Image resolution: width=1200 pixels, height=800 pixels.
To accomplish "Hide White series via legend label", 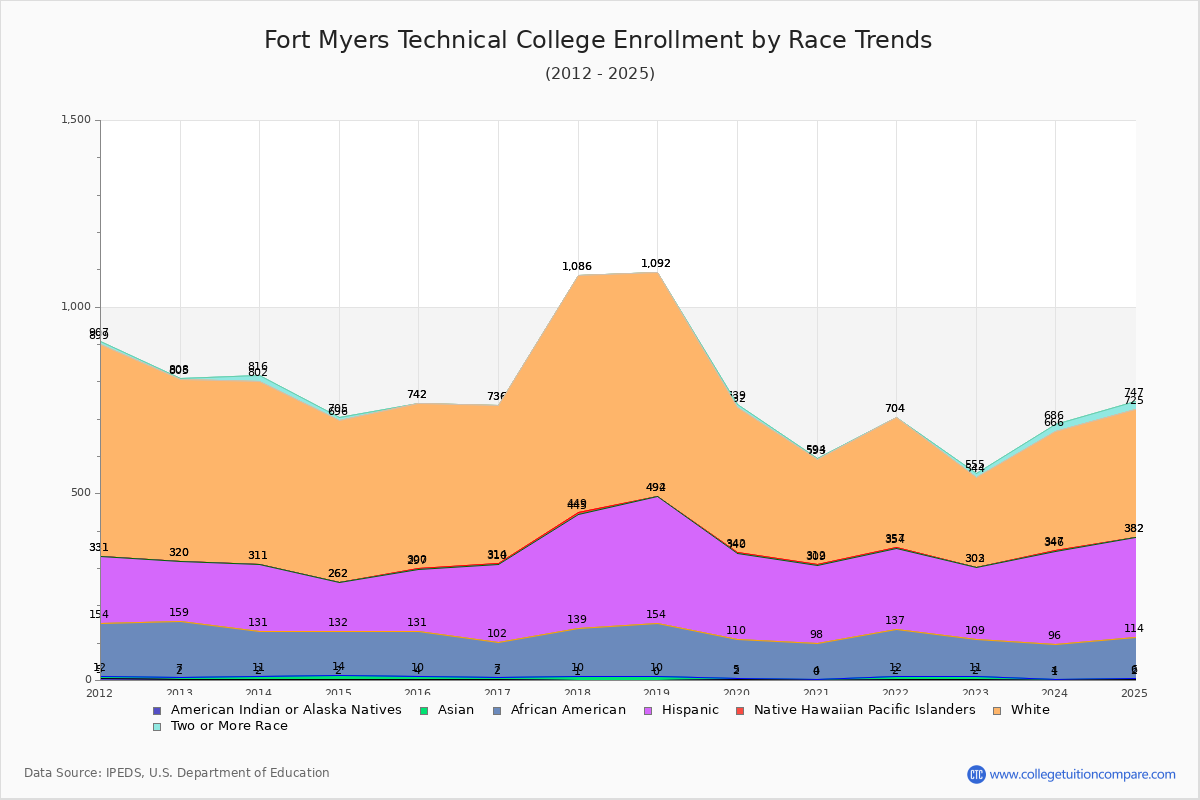I will coord(1031,710).
